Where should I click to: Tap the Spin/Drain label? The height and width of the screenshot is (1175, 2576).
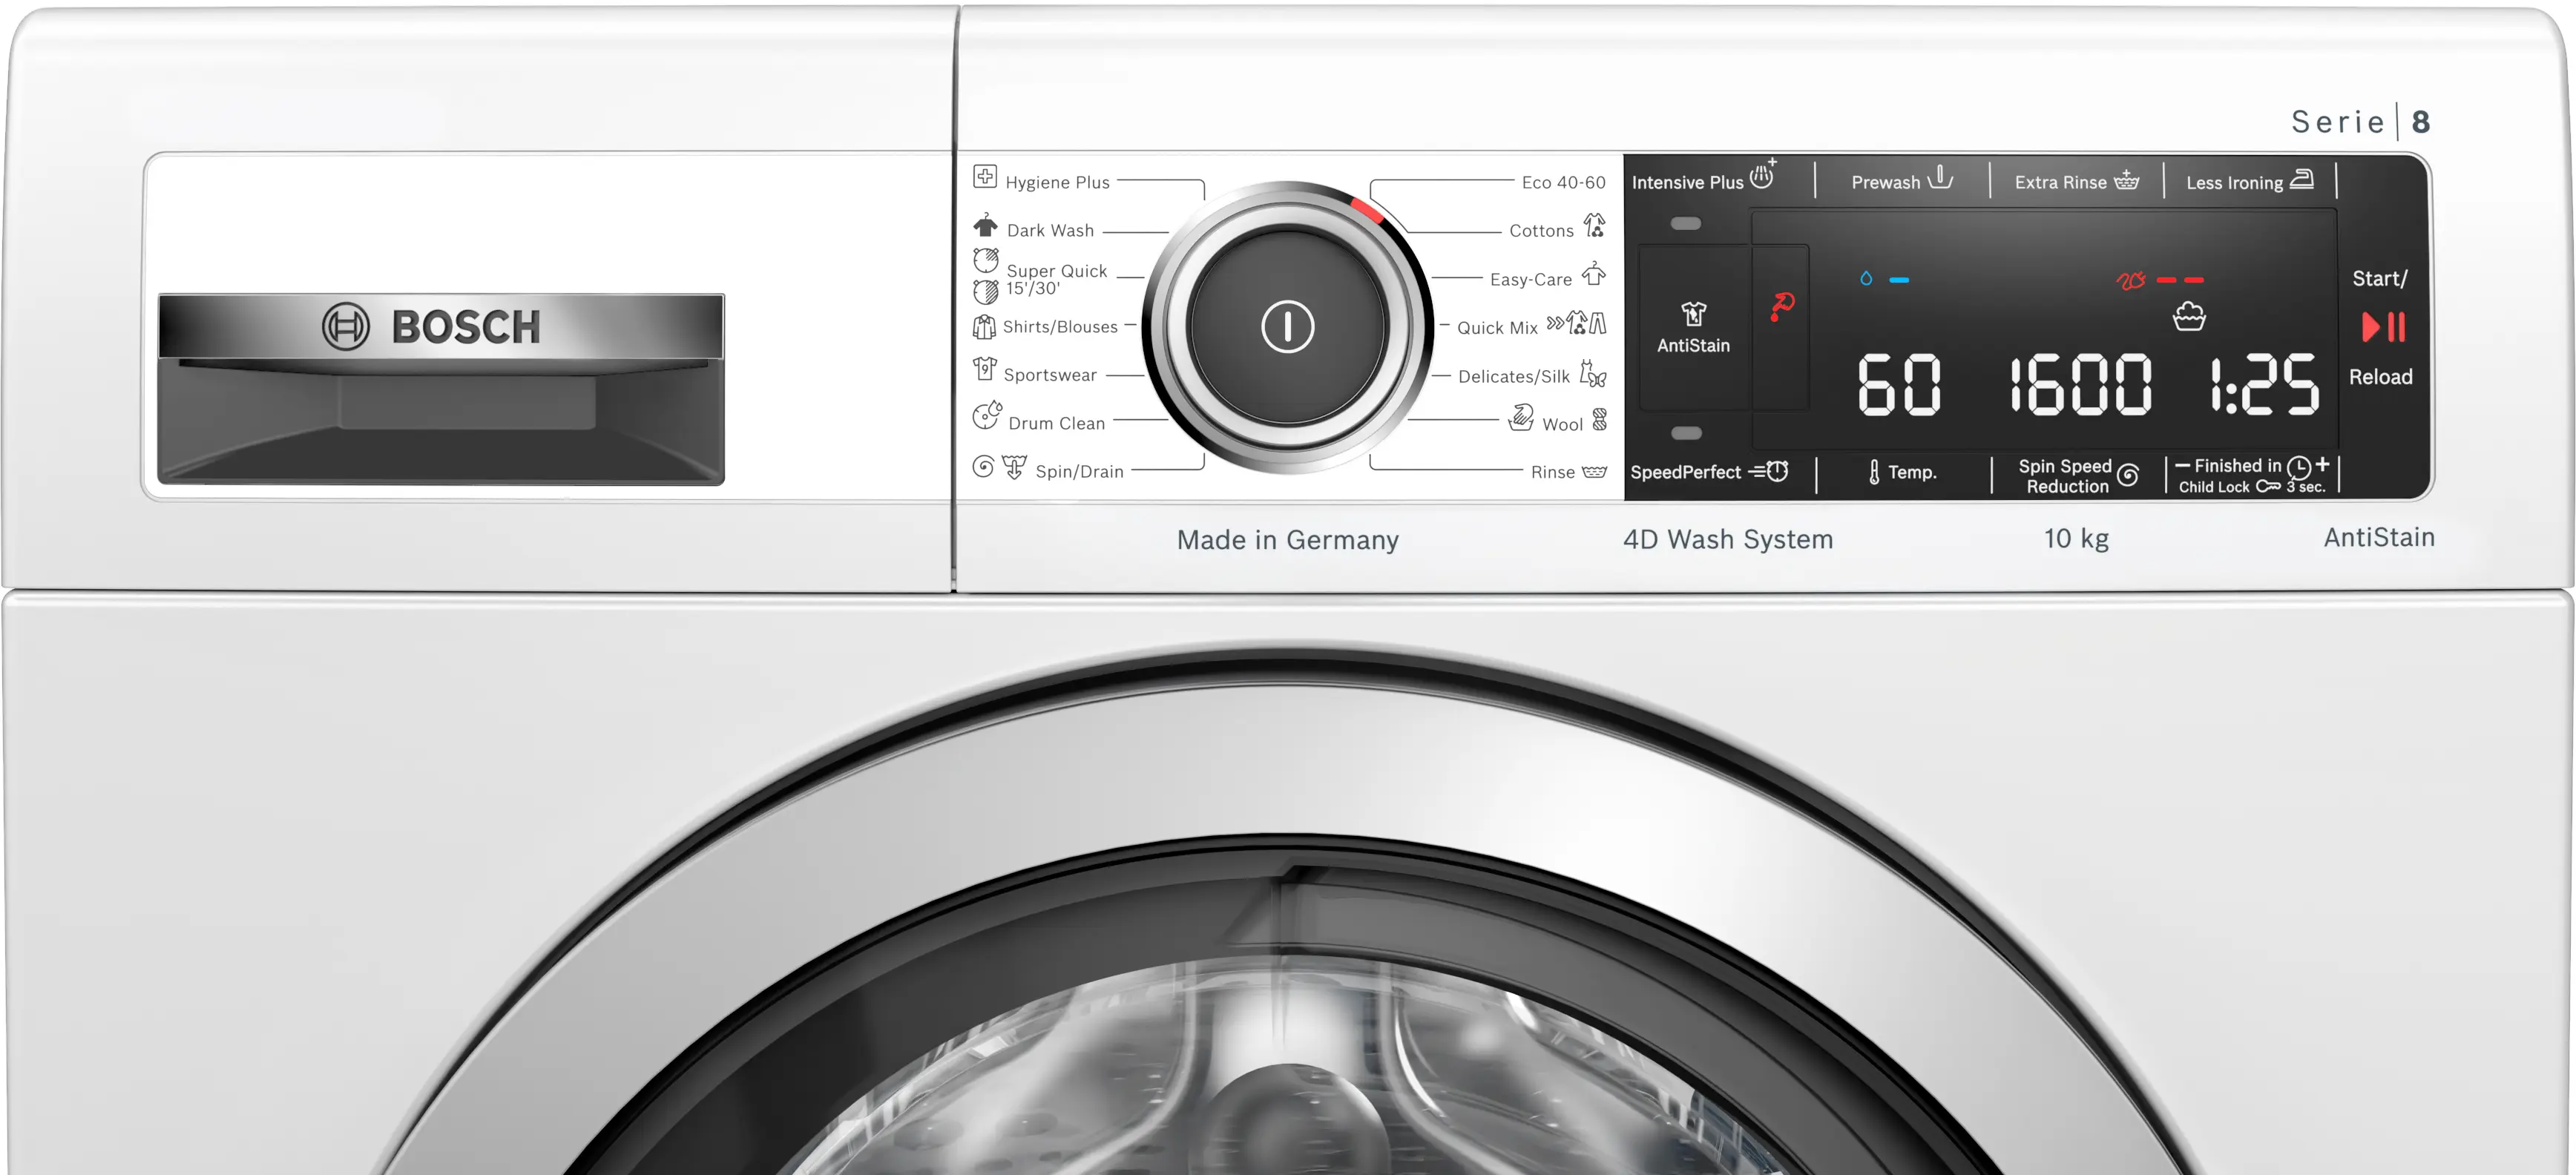click(x=1079, y=471)
